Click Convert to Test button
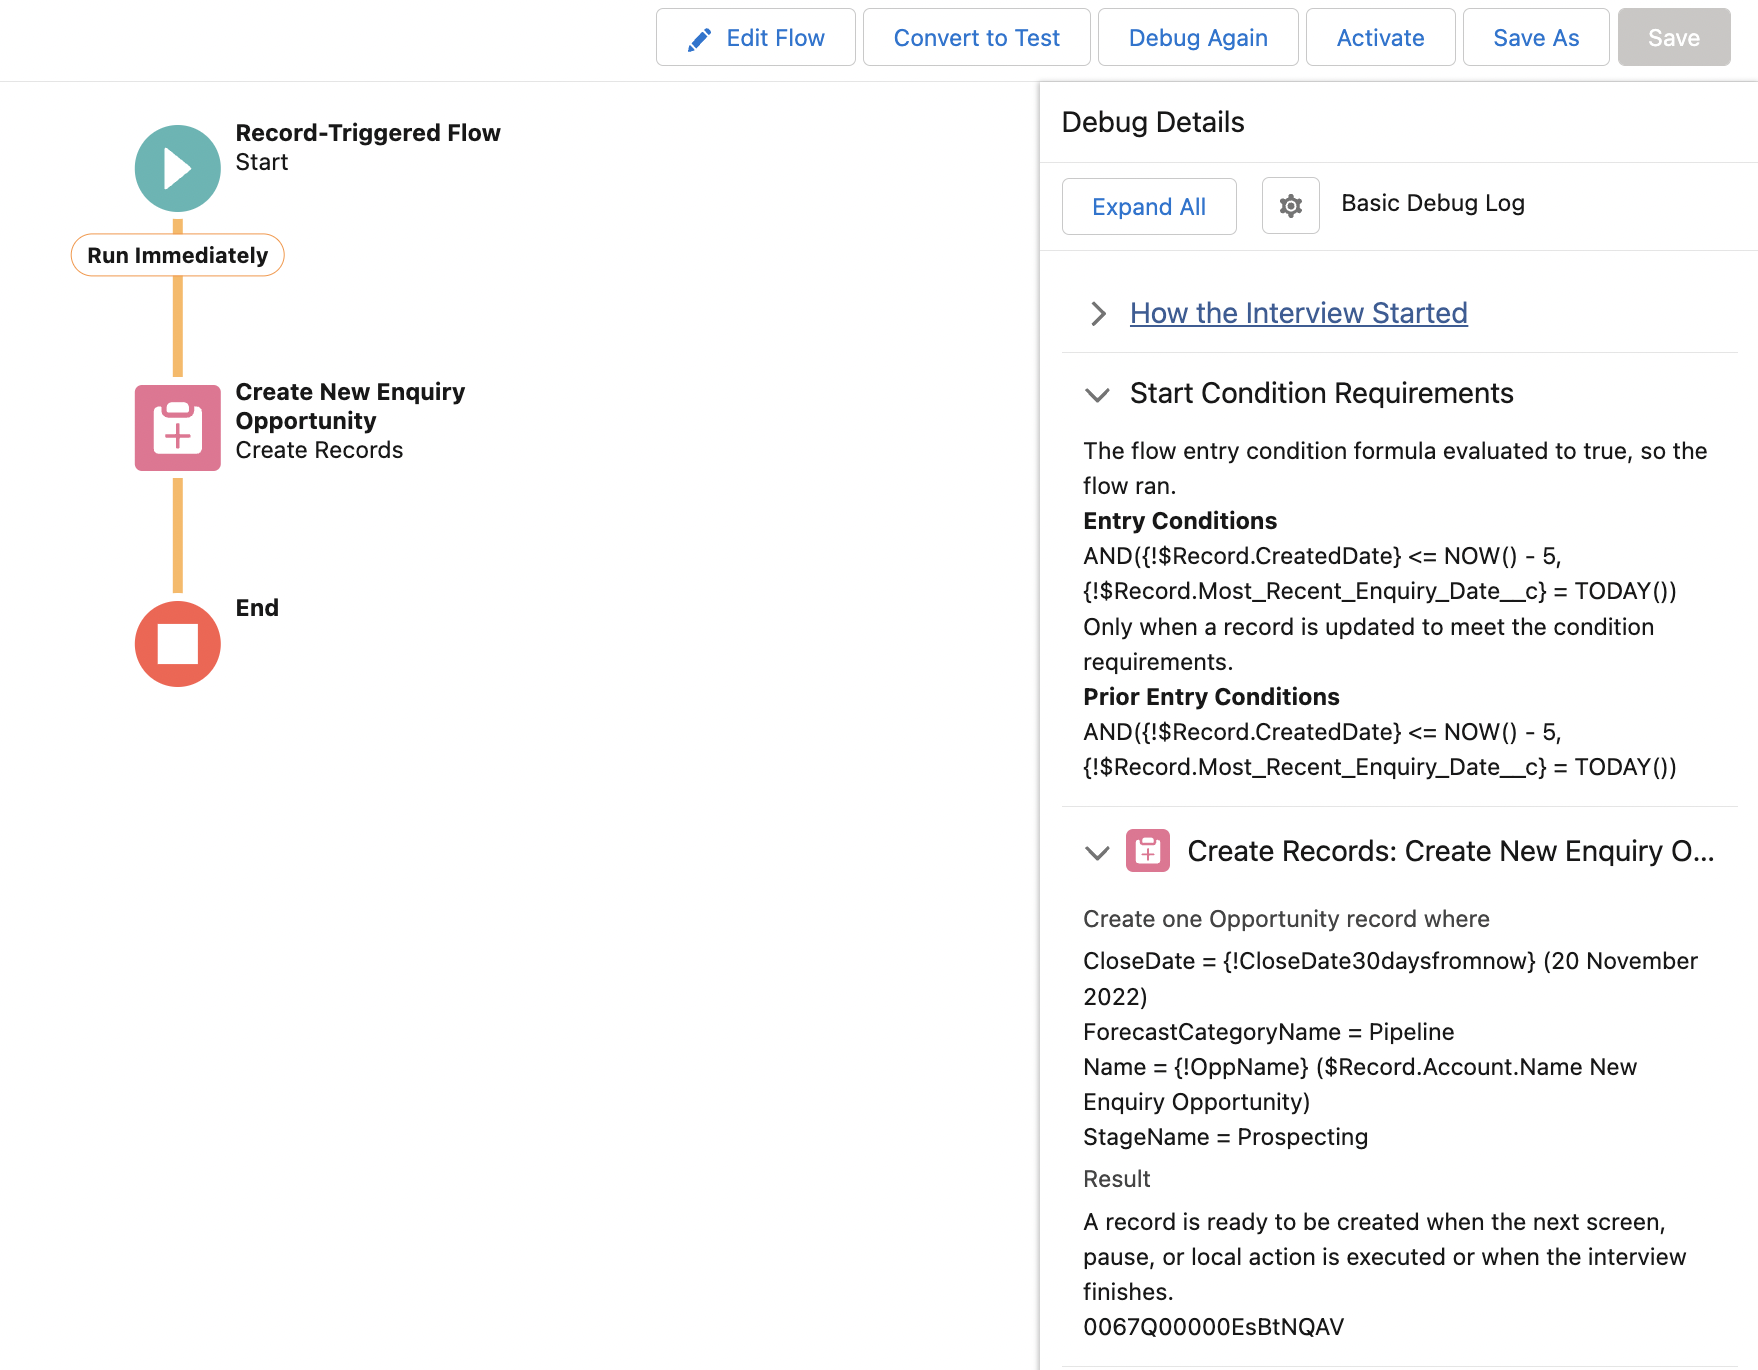 tap(976, 38)
